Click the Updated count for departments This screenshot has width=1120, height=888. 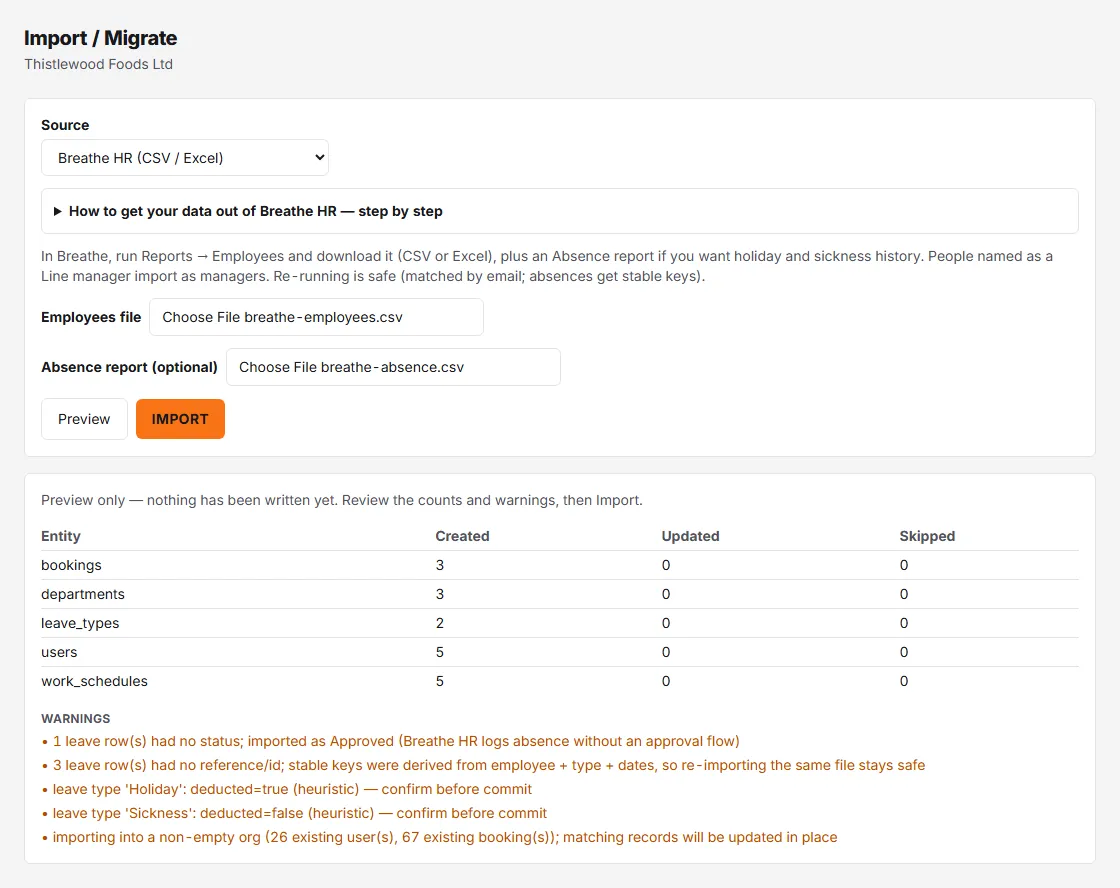tap(666, 594)
